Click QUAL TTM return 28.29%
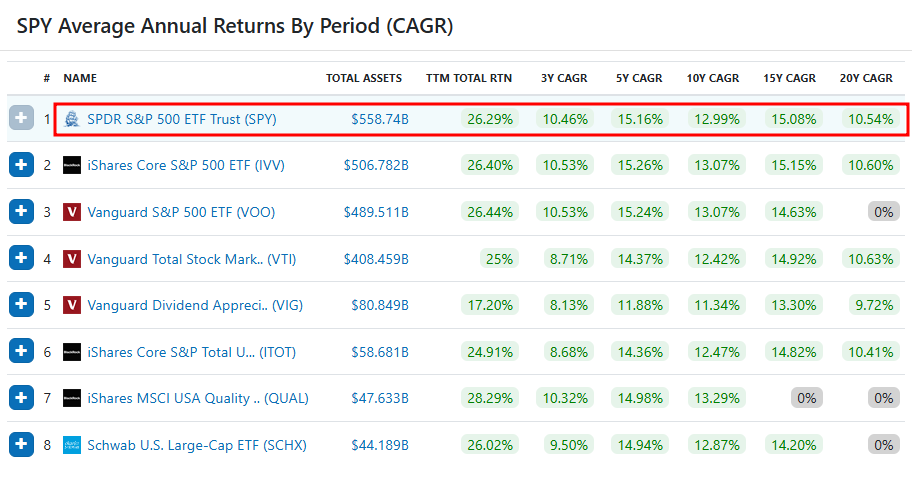 point(490,399)
